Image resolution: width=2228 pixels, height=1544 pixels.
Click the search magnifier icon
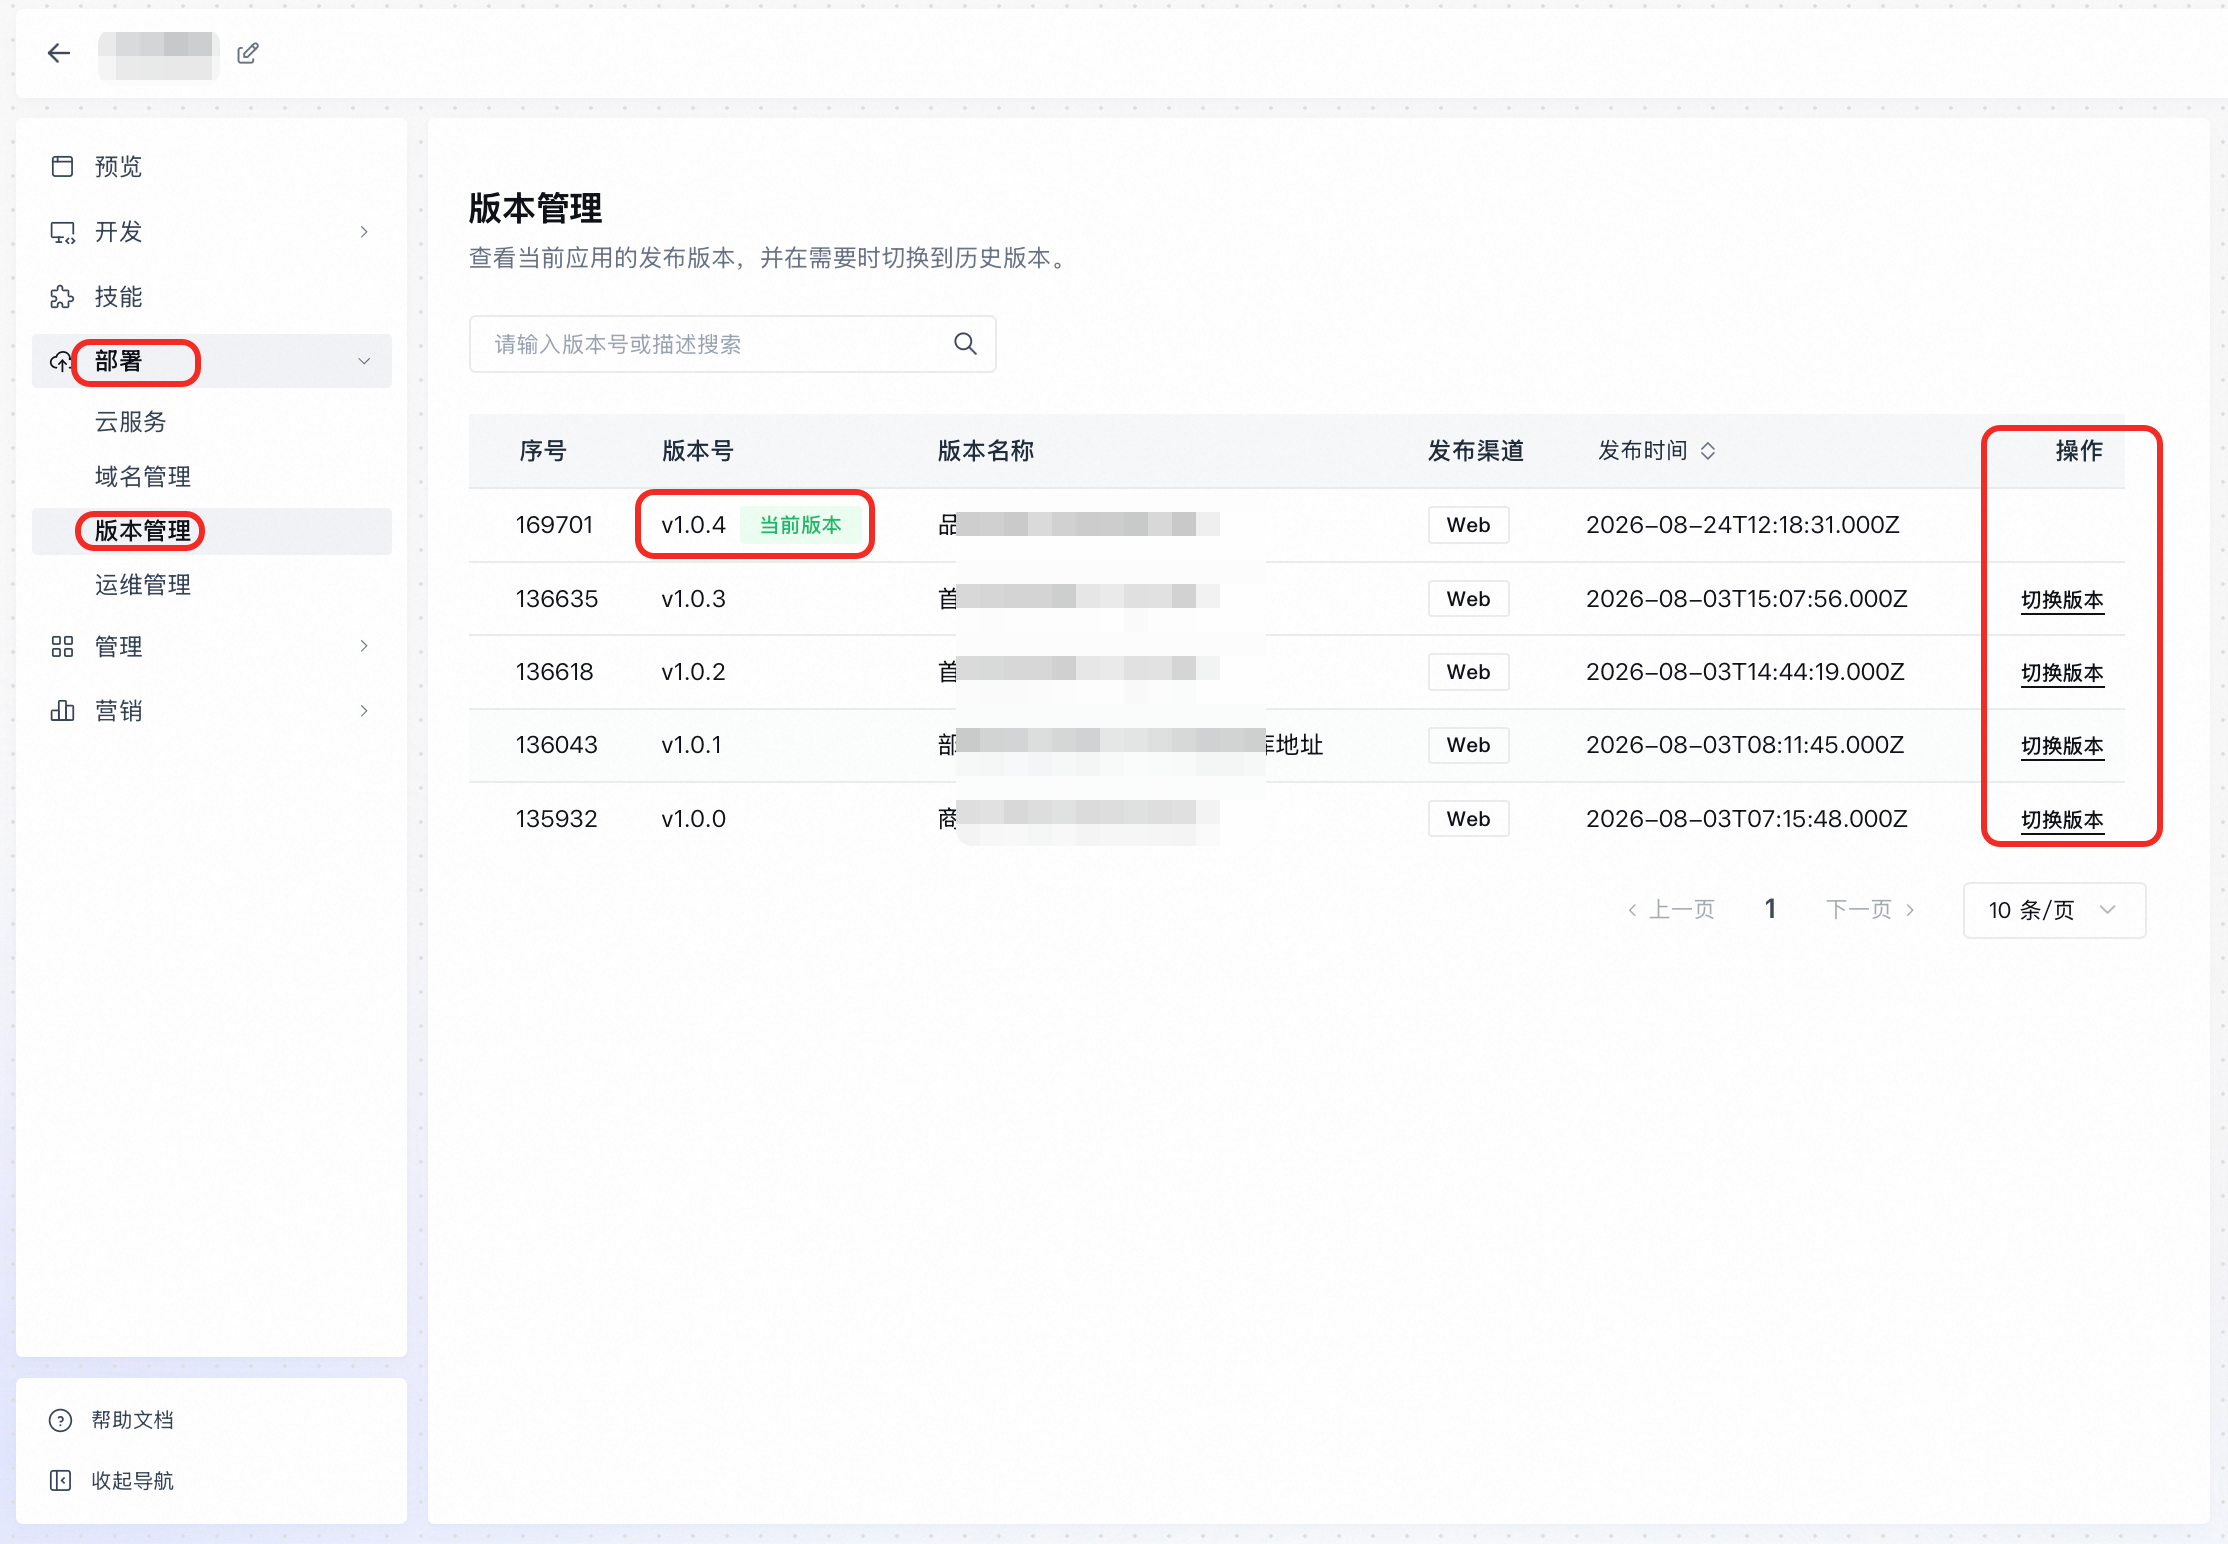pyautogui.click(x=965, y=344)
